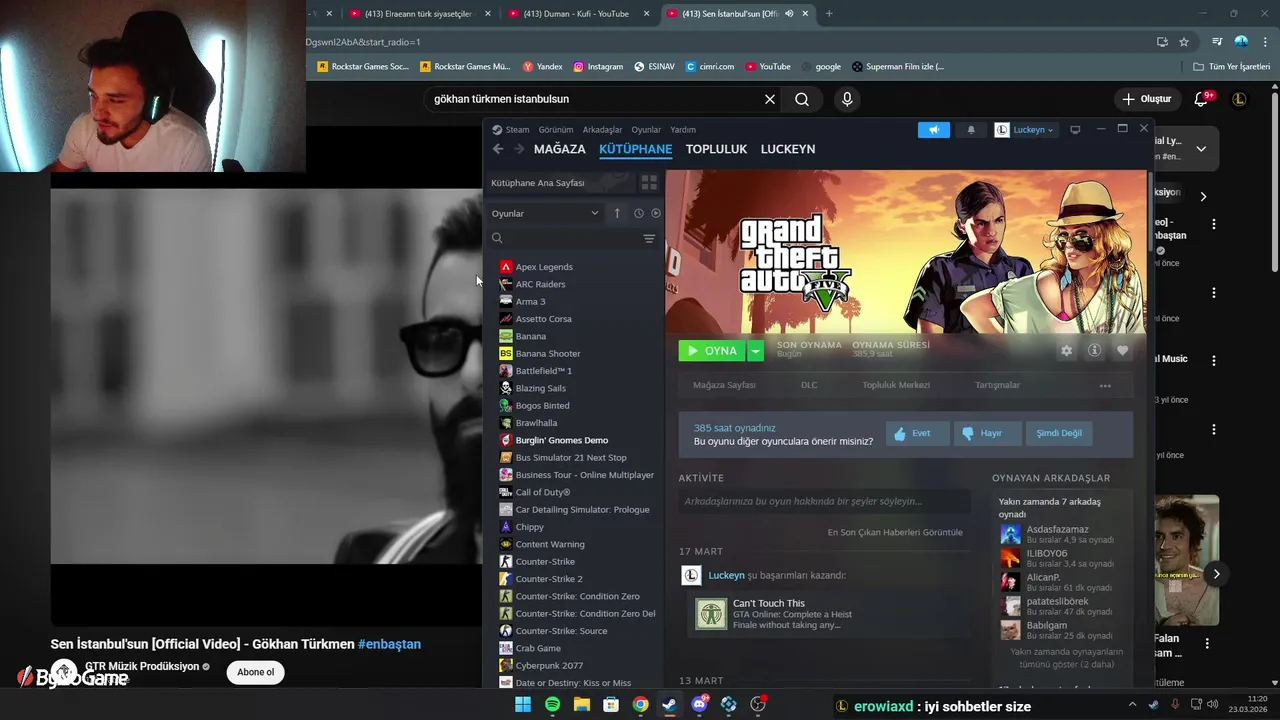Click the library search field
1280x720 pixels.
pyautogui.click(x=565, y=238)
